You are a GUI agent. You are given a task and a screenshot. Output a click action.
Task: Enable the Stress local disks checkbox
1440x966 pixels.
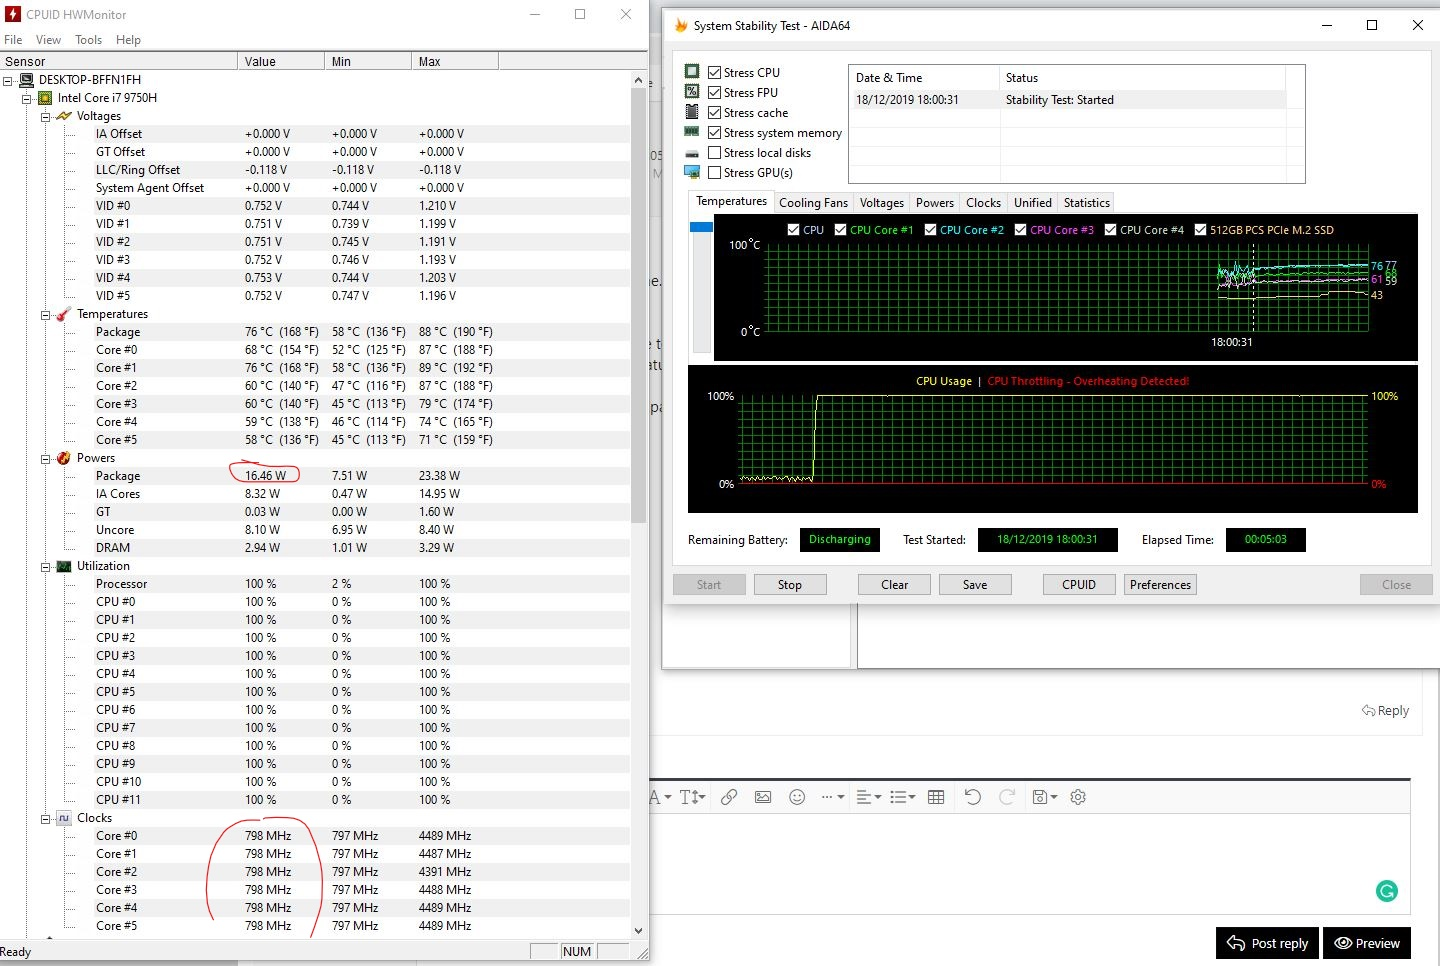click(x=714, y=152)
